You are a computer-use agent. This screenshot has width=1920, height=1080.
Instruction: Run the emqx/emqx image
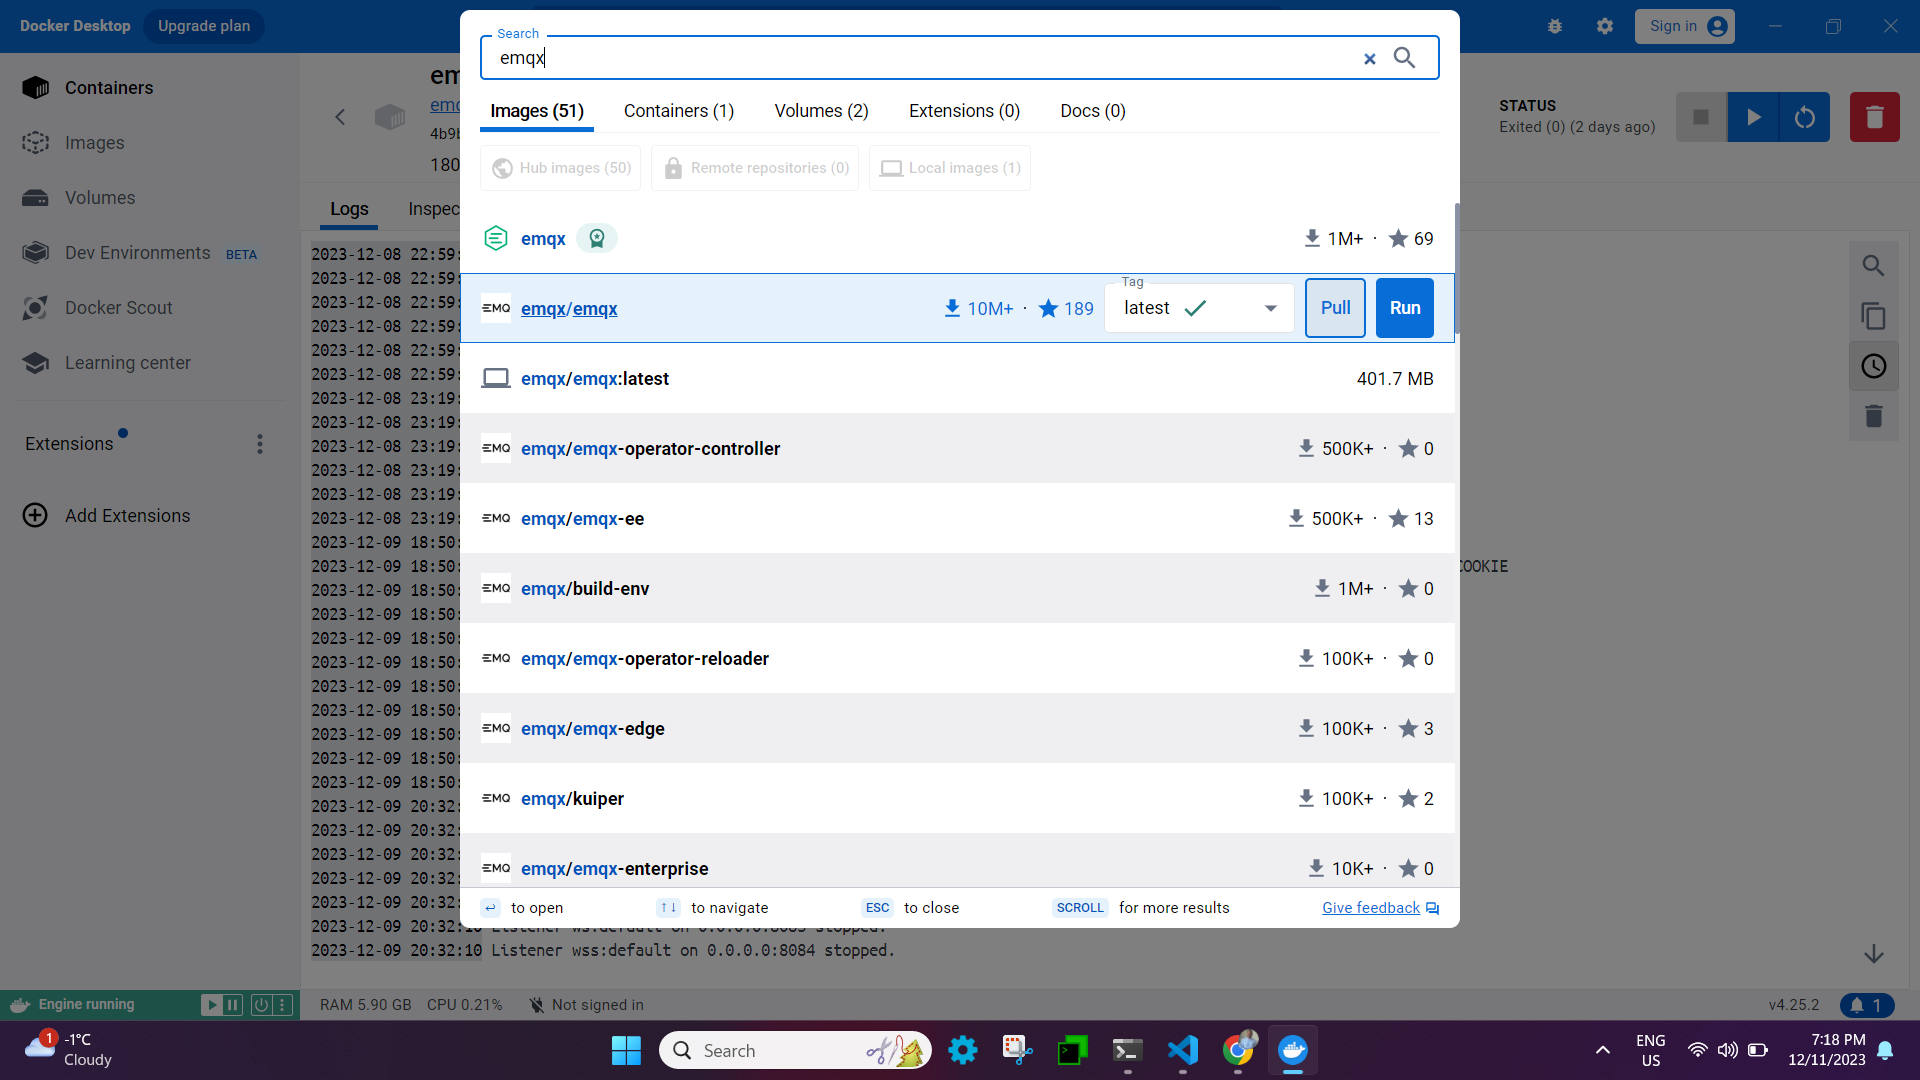1405,308
